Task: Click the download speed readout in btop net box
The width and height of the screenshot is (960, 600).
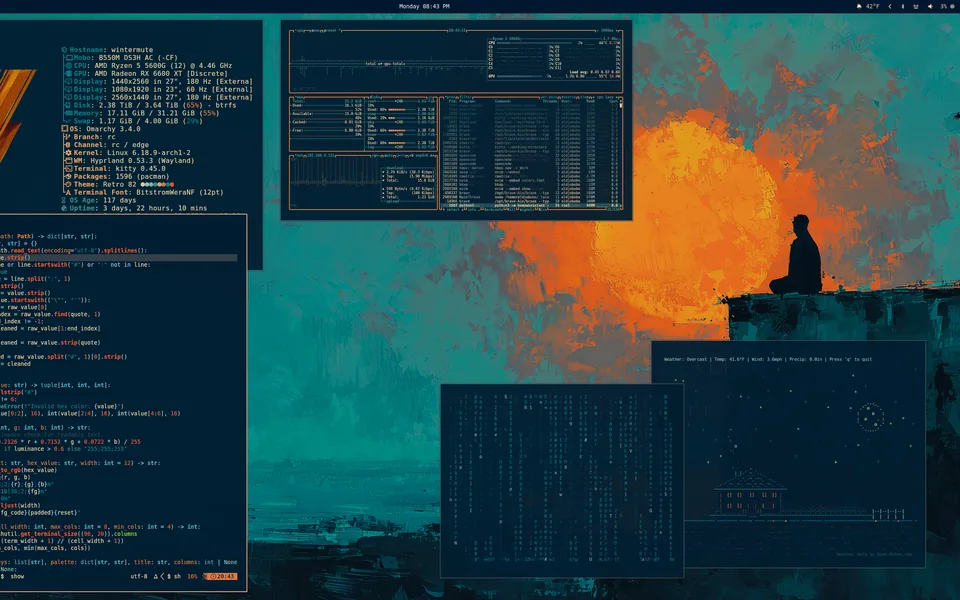Action: pyautogui.click(x=410, y=172)
